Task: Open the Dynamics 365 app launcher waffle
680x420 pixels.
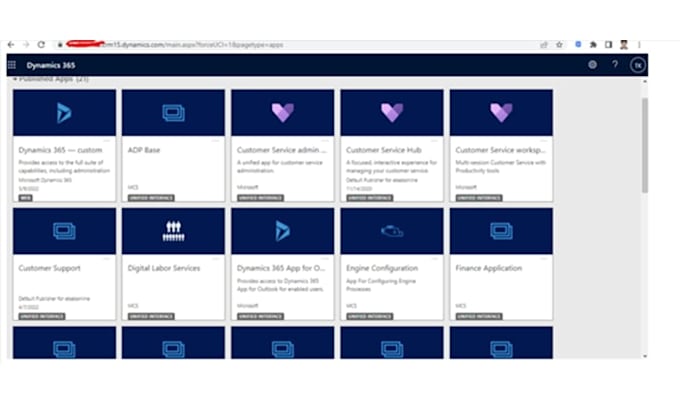Action: [x=12, y=65]
